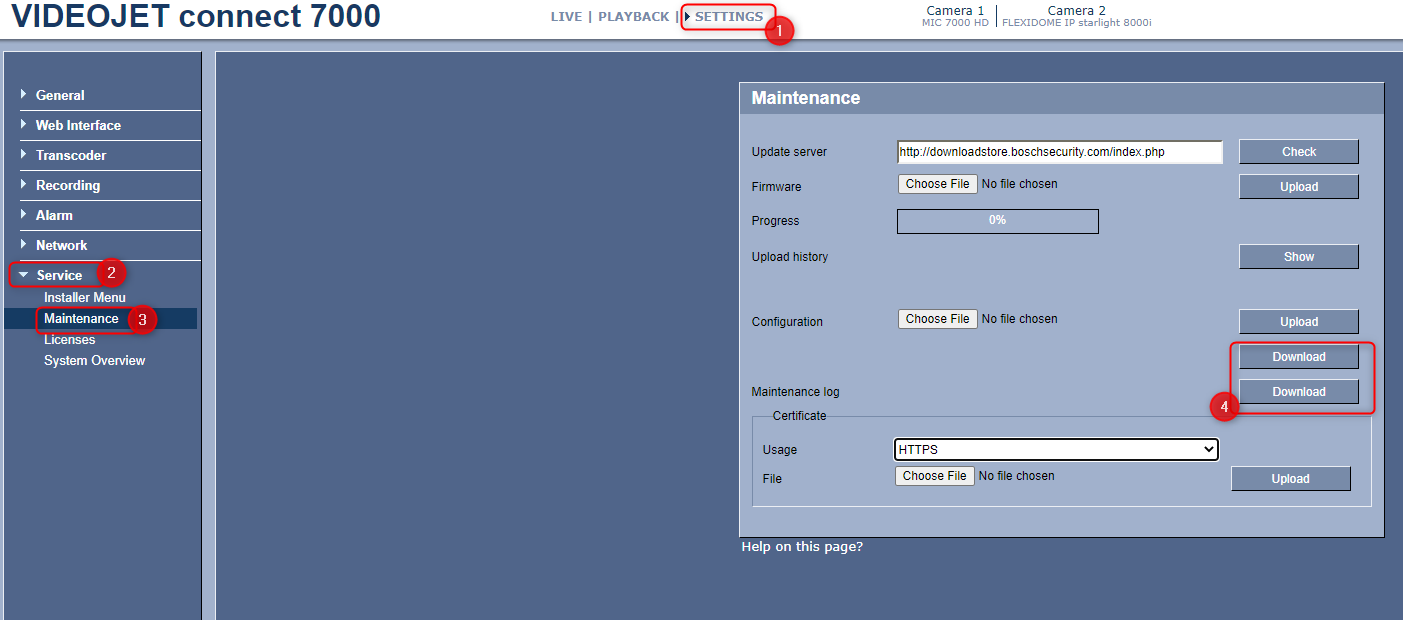
Task: Open the System Overview page
Action: (x=94, y=360)
